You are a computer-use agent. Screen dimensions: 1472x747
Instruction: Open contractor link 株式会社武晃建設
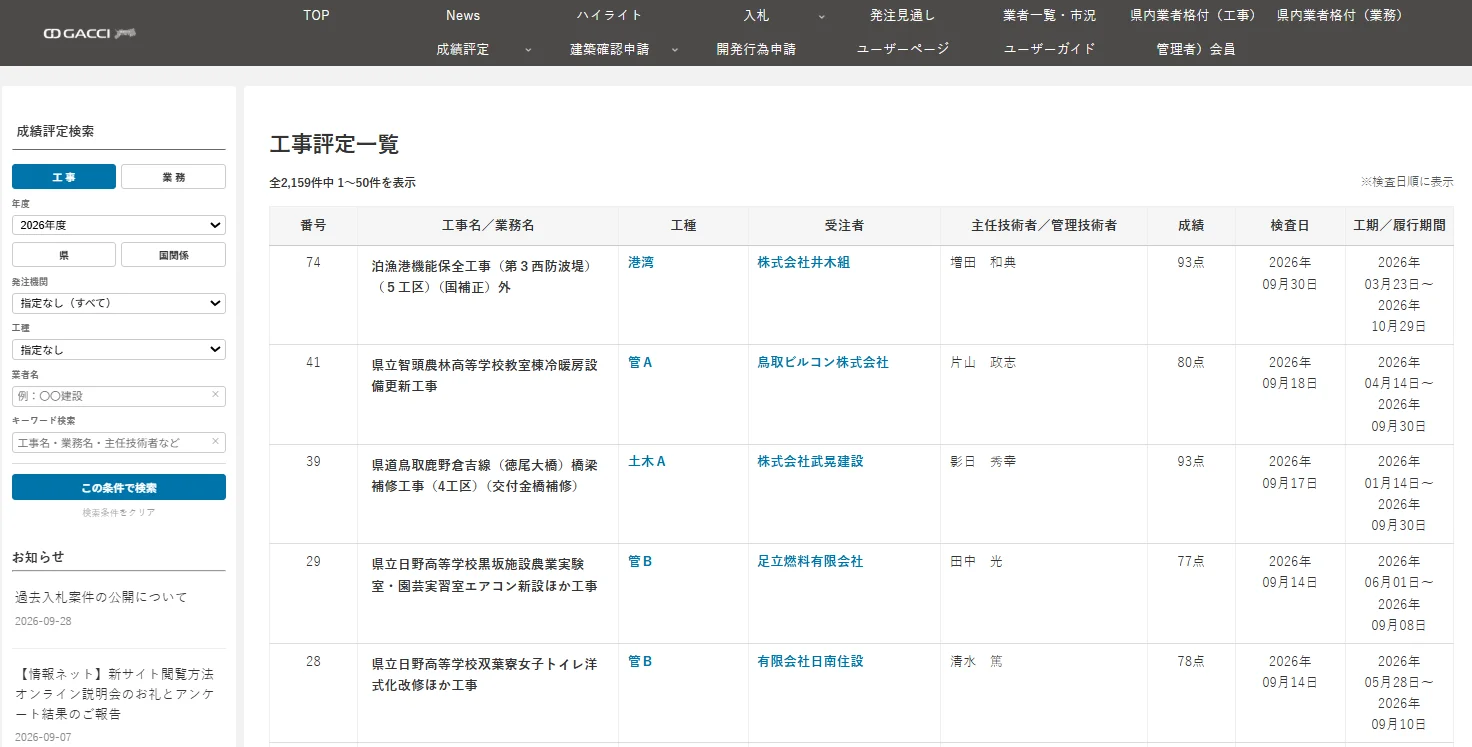point(810,461)
